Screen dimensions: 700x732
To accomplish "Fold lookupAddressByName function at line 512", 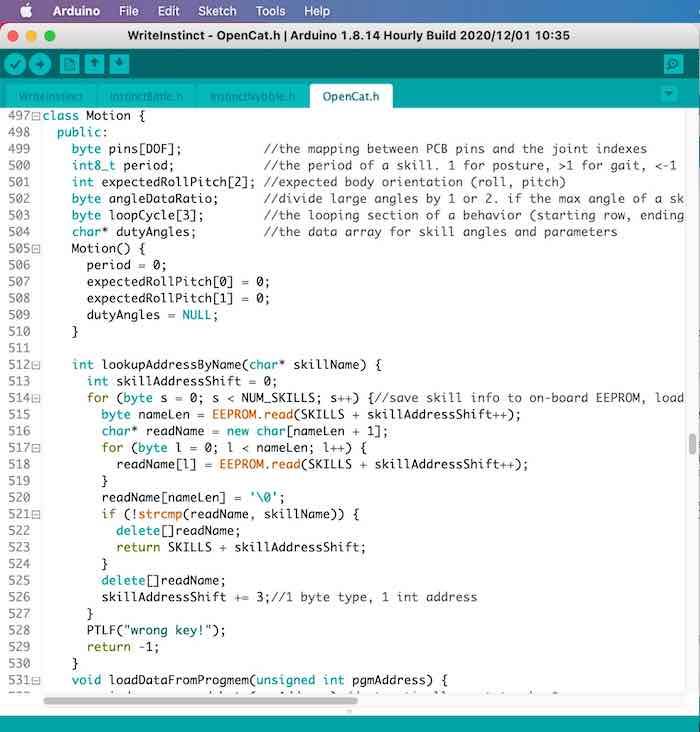I will coord(36,365).
